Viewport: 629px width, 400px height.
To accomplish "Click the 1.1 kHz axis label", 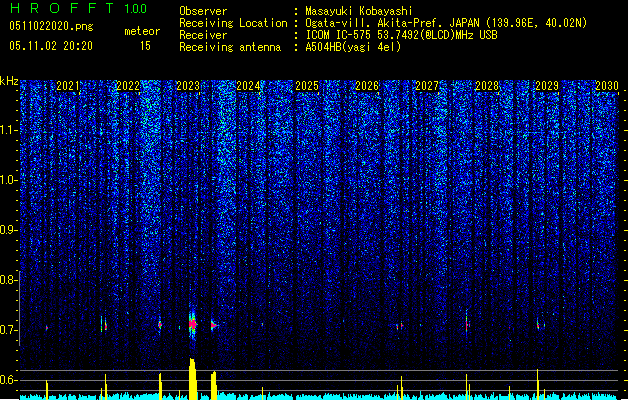I will pos(9,130).
